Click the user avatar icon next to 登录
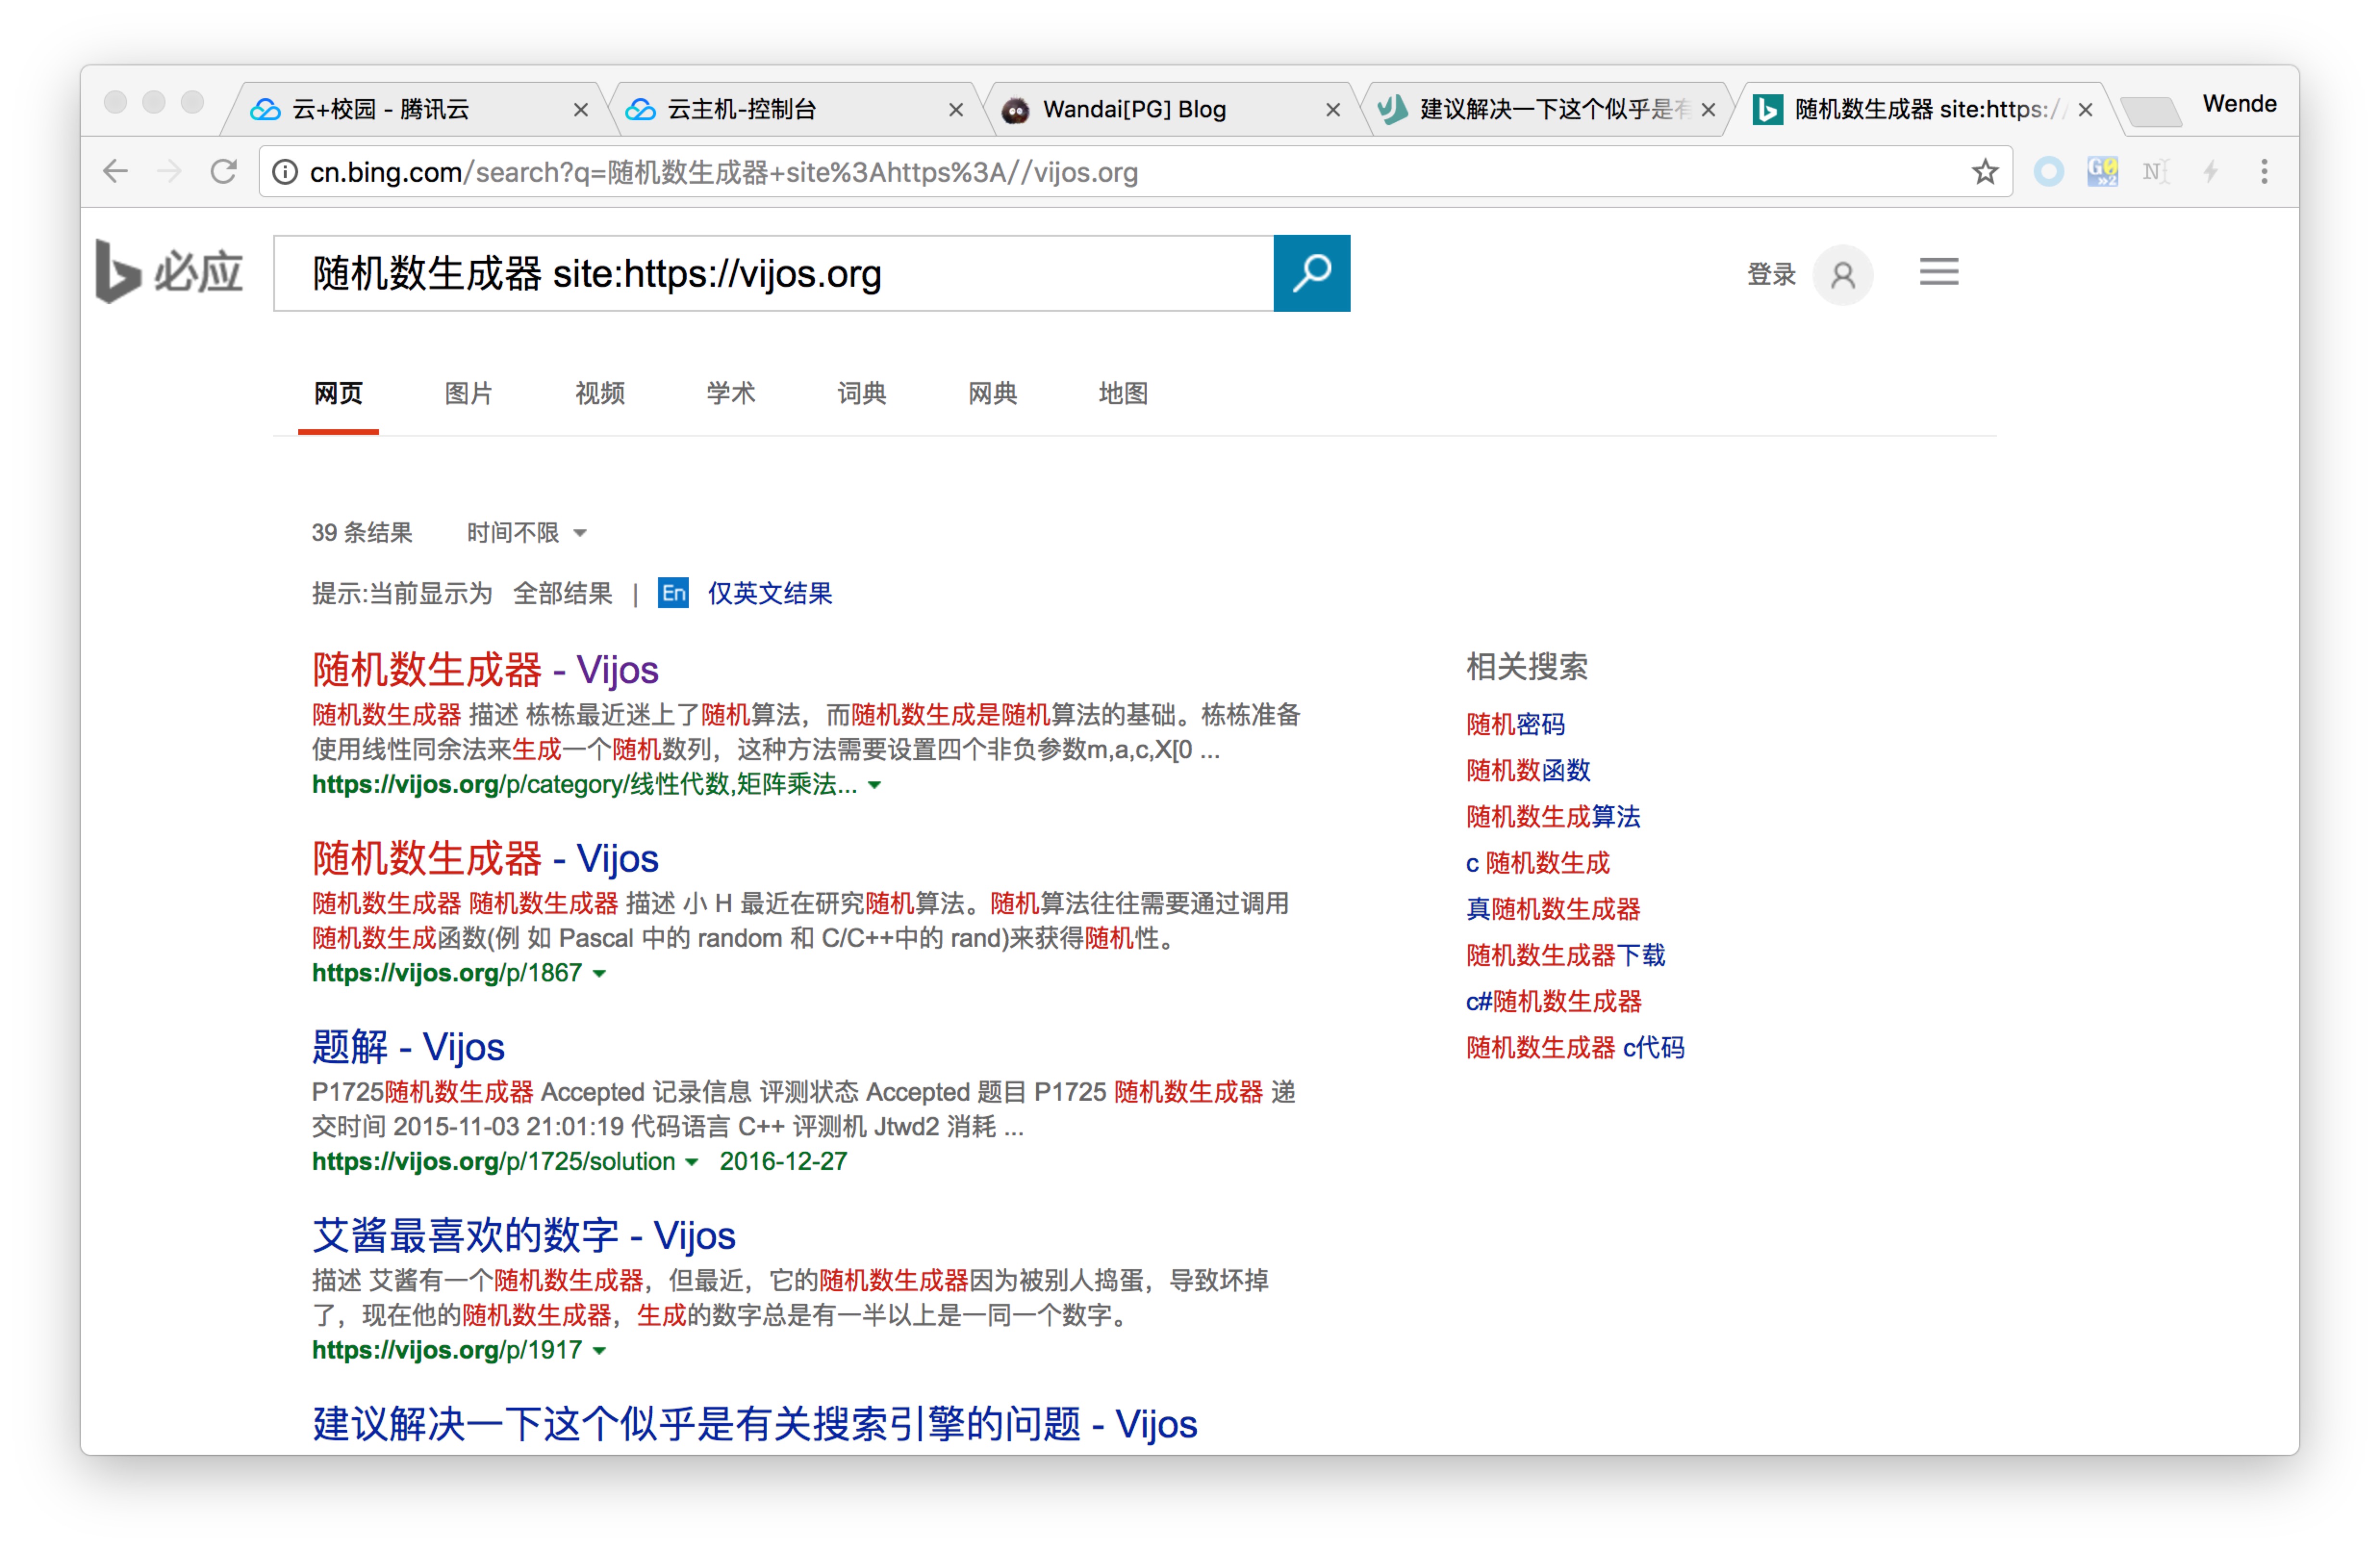 1842,274
